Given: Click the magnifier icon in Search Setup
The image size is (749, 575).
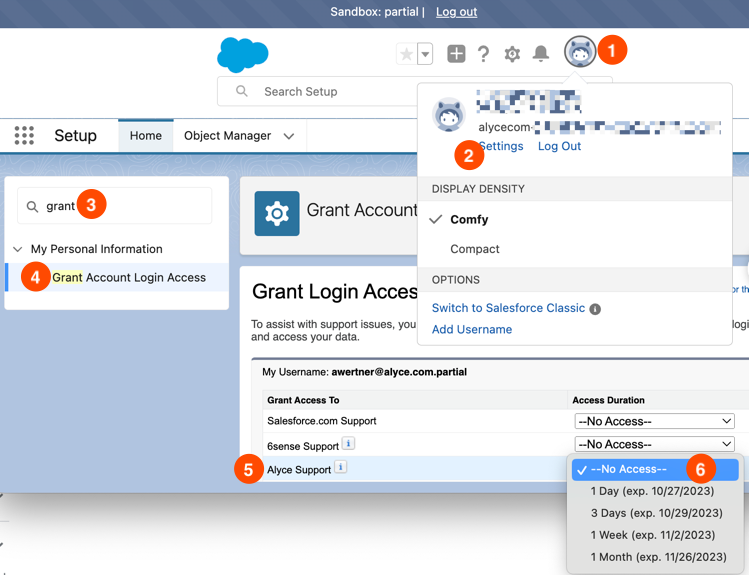Looking at the screenshot, I should (x=242, y=91).
